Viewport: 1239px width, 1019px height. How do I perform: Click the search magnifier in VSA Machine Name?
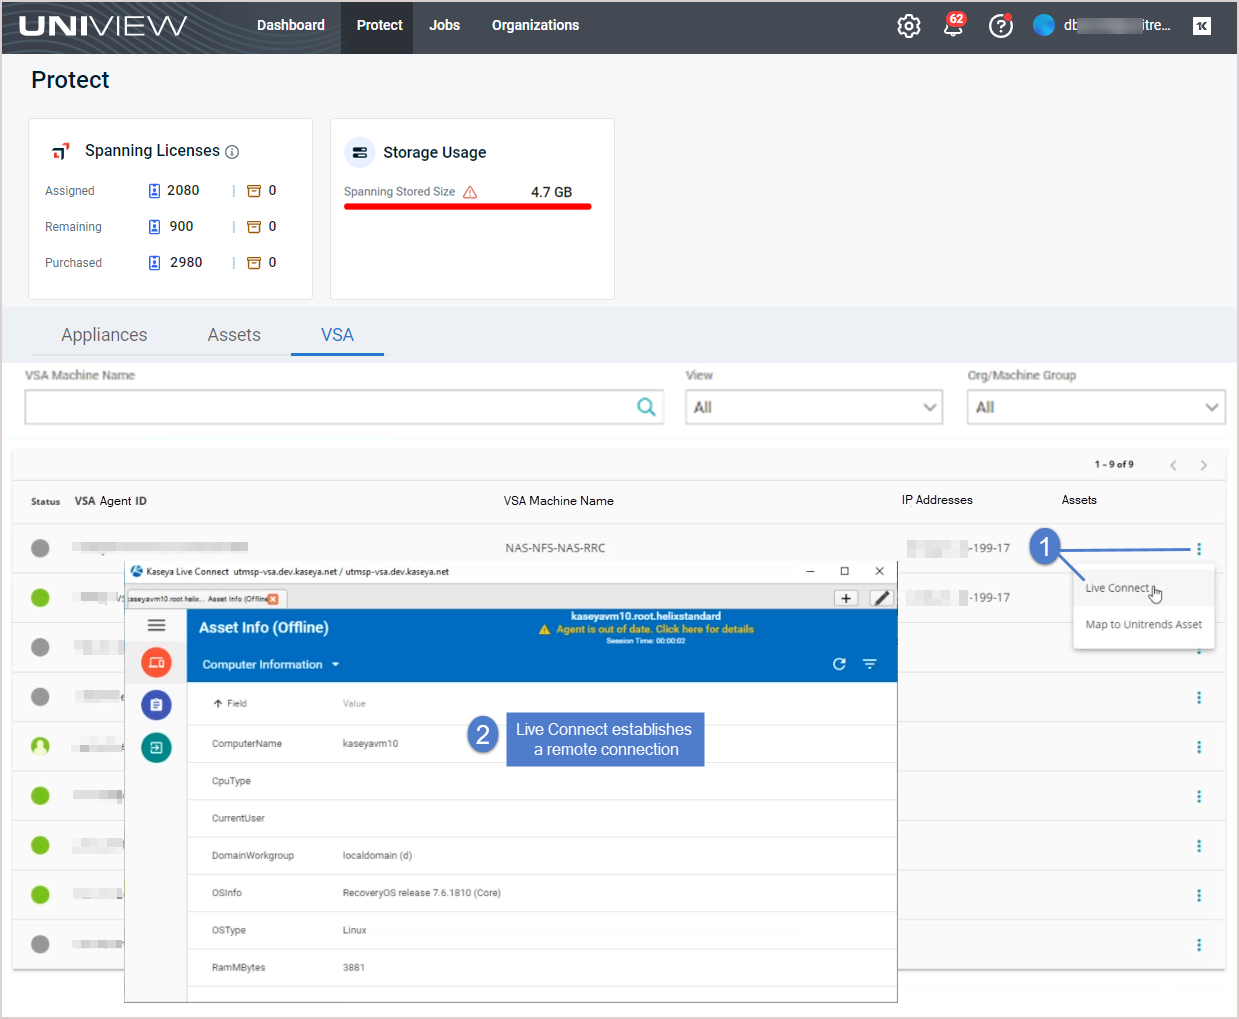(x=646, y=407)
